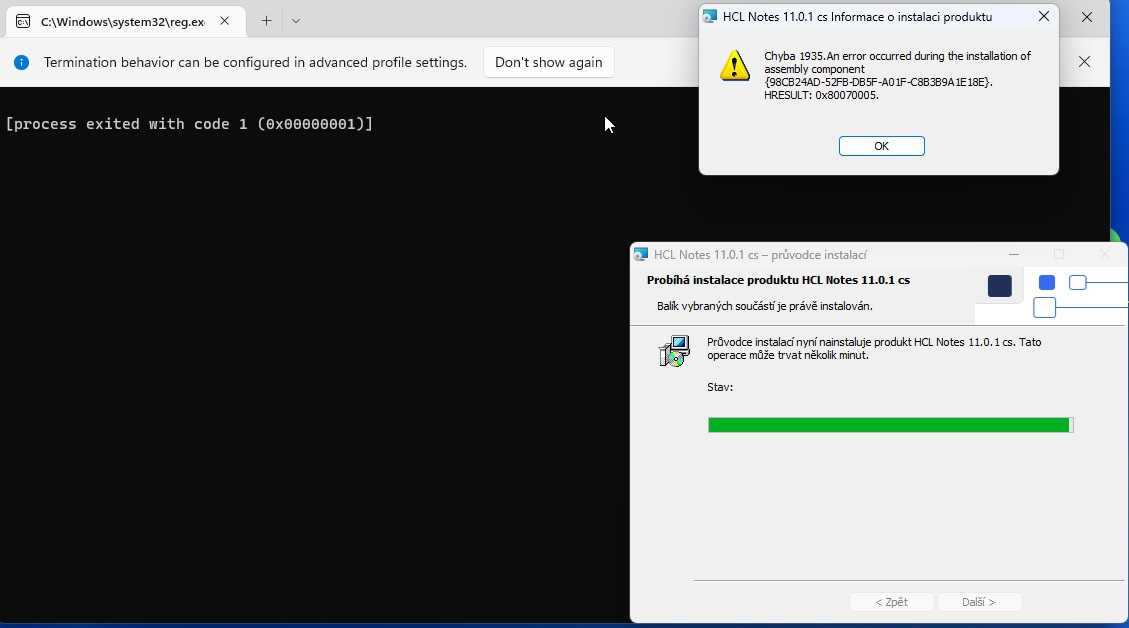
Task: Click the Další next button
Action: click(979, 602)
